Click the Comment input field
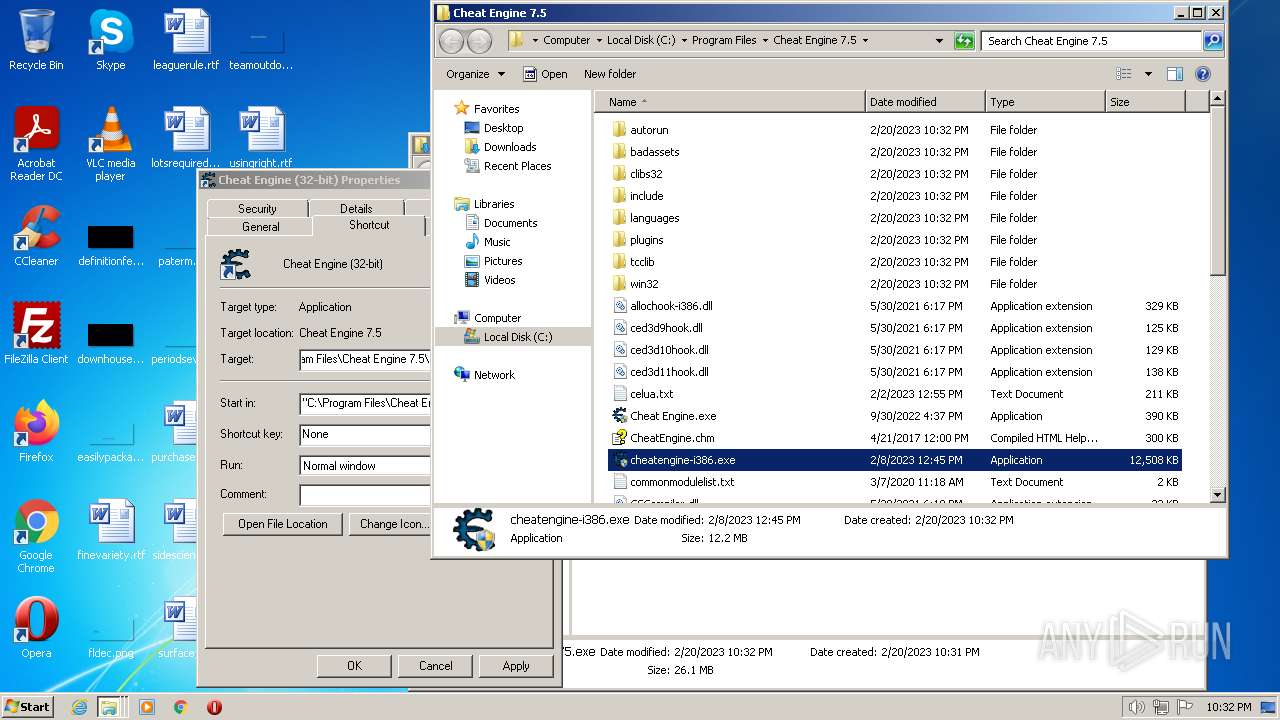The height and width of the screenshot is (720, 1280). click(365, 495)
